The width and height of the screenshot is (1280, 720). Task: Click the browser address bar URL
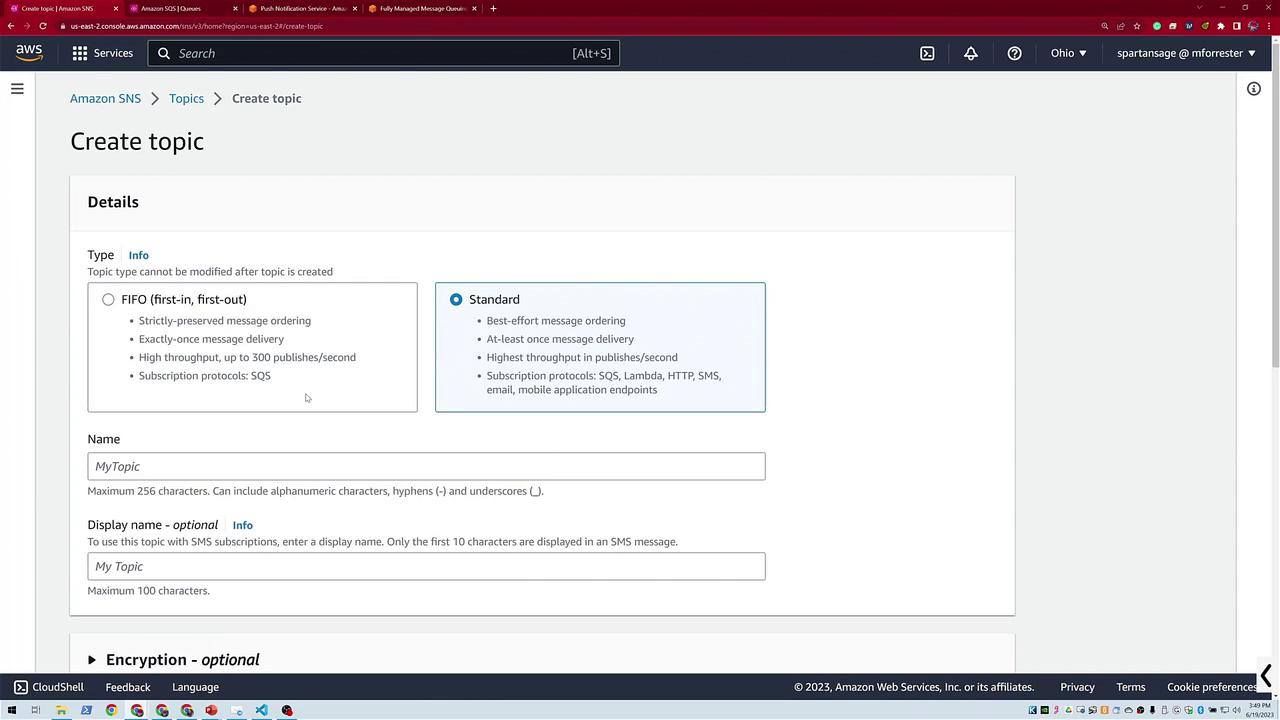click(197, 26)
